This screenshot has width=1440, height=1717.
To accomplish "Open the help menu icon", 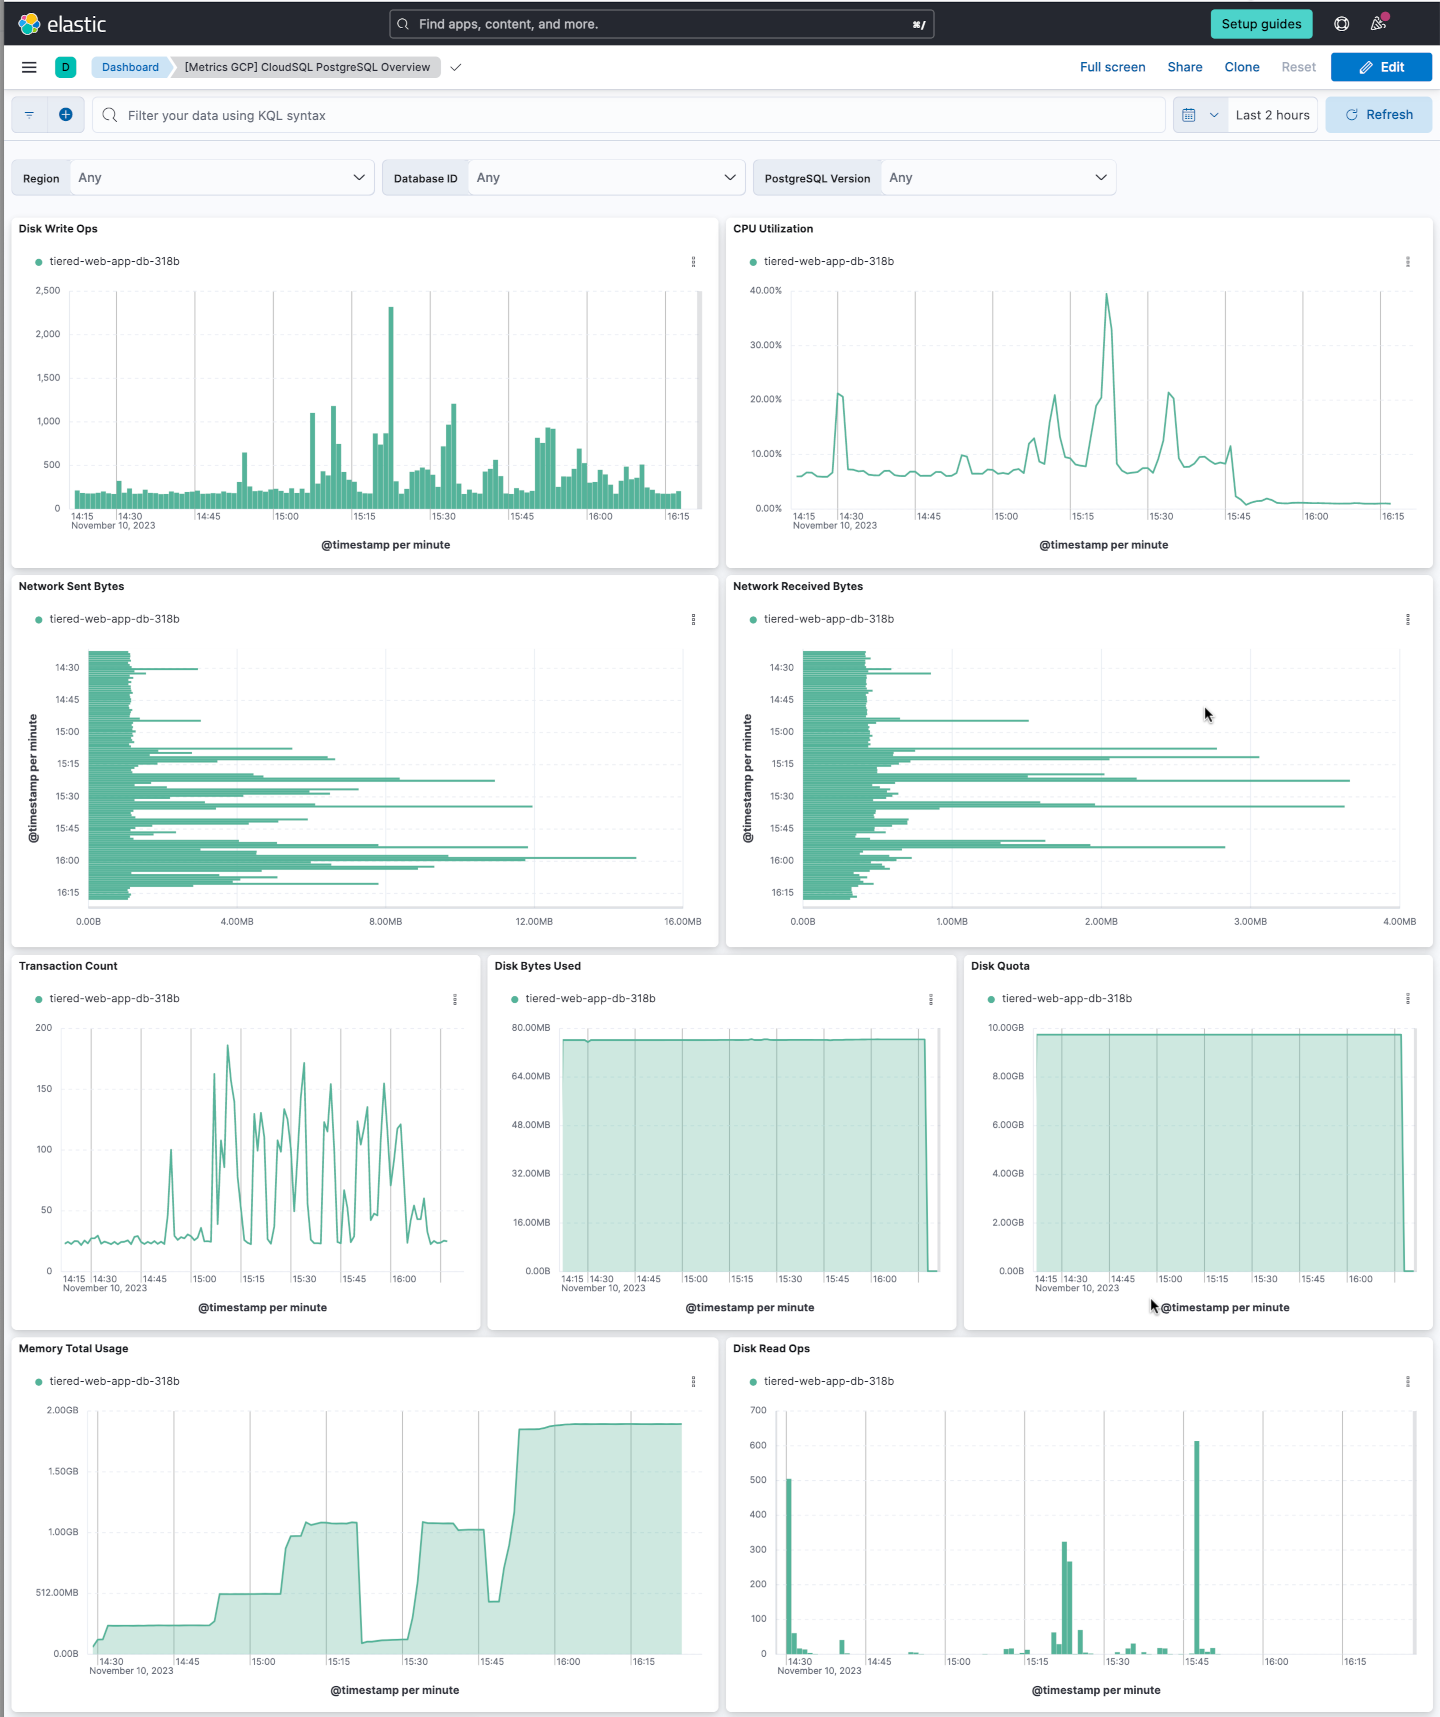I will coord(1342,24).
